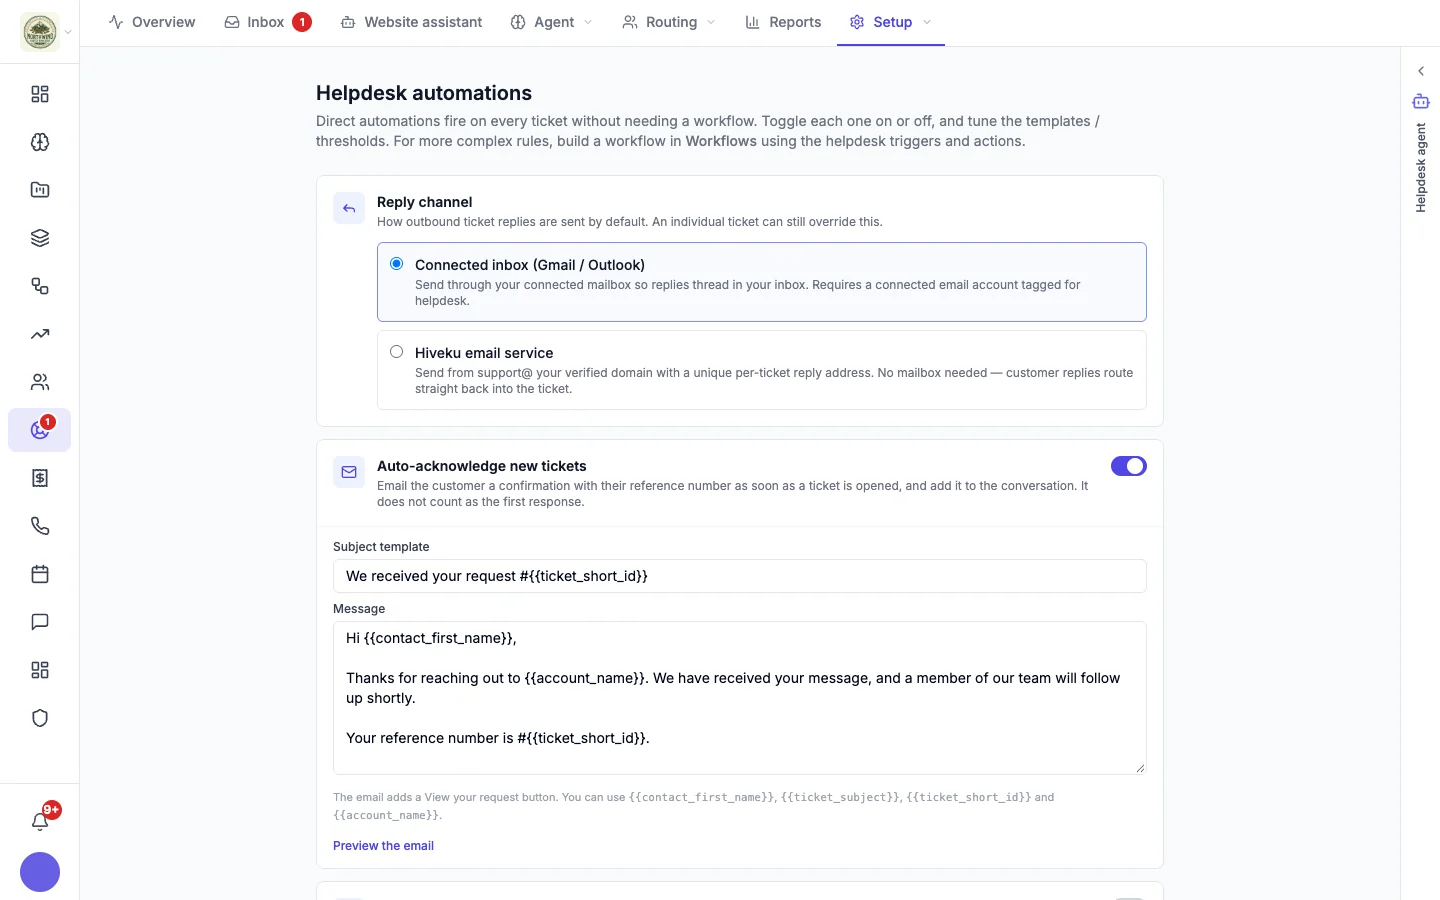The width and height of the screenshot is (1440, 900).
Task: Open the workspace switcher chevron by logo
Action: click(68, 32)
